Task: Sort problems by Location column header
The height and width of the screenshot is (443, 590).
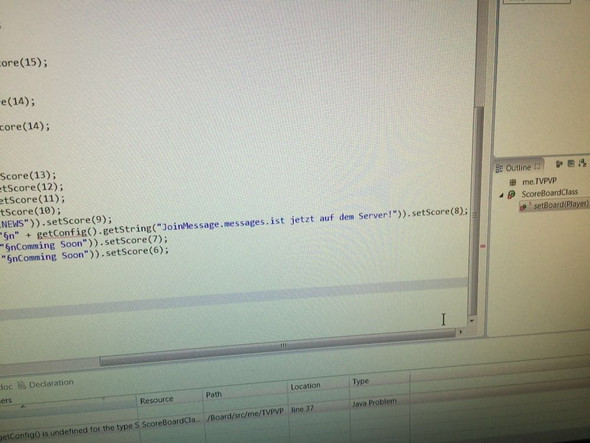Action: pyautogui.click(x=305, y=386)
